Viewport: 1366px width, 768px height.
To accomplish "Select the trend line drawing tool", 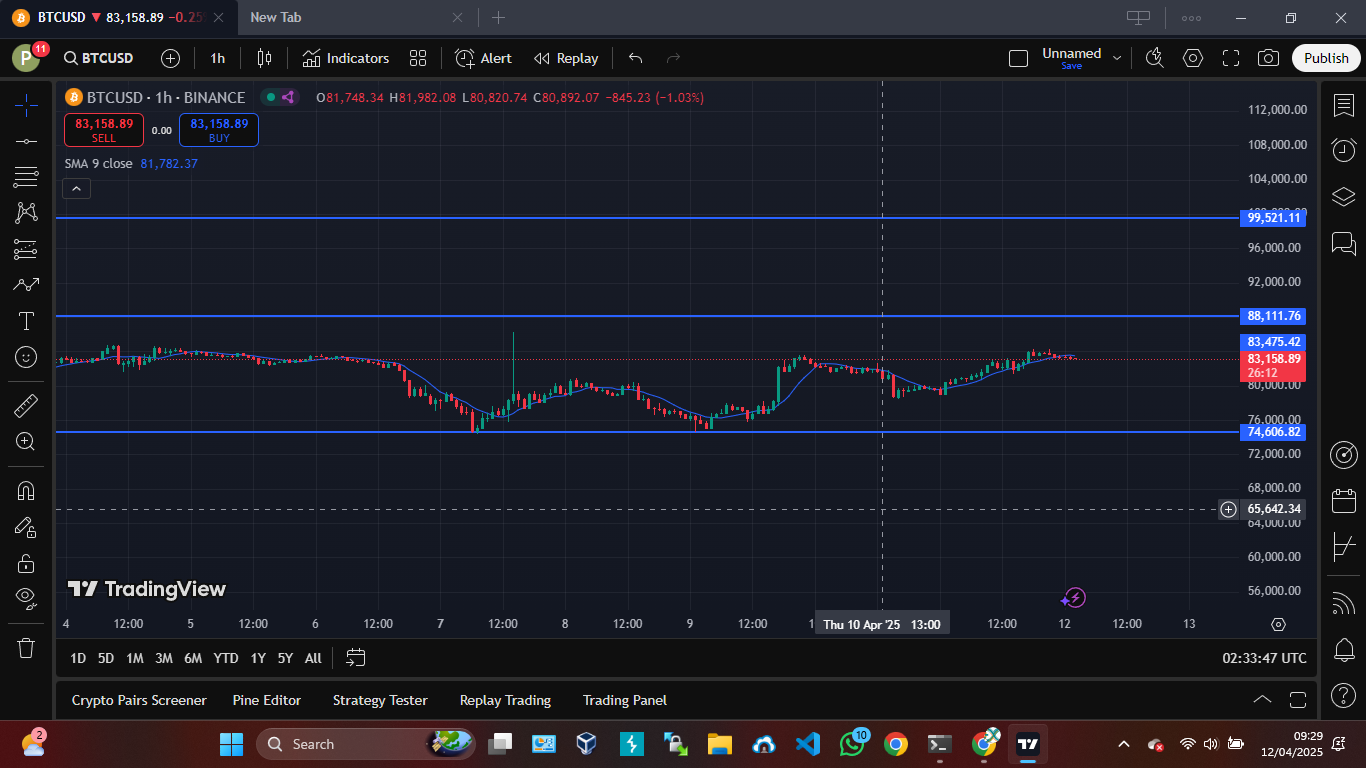I will (x=26, y=141).
